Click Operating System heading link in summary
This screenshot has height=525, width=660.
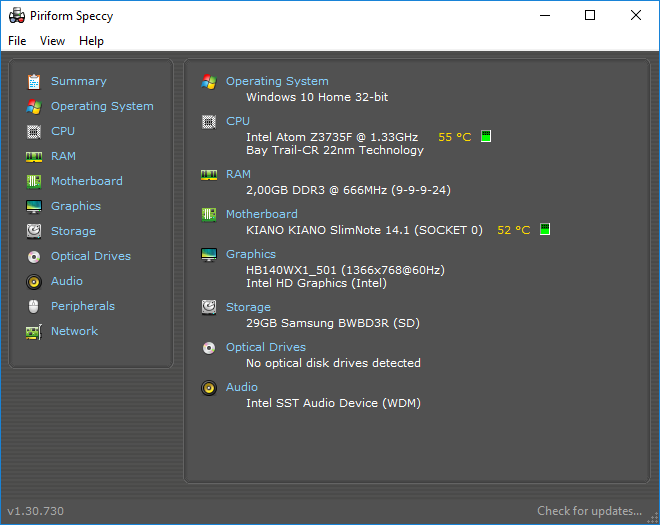[277, 81]
